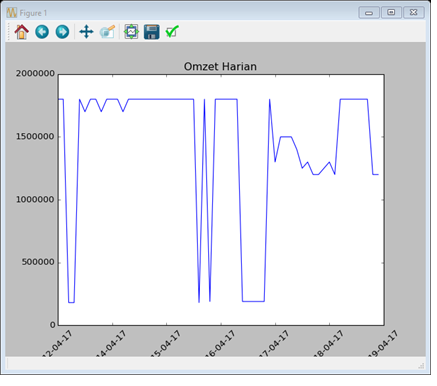Open axis edit options via green checkmark
437x386 pixels.
click(172, 32)
